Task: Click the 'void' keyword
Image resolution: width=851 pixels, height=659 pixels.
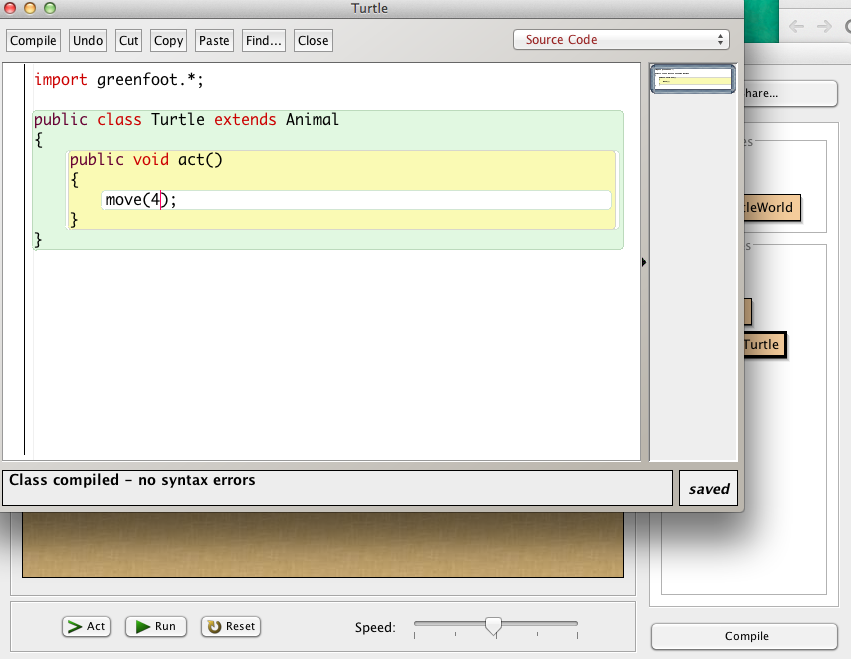Action: click(x=151, y=160)
